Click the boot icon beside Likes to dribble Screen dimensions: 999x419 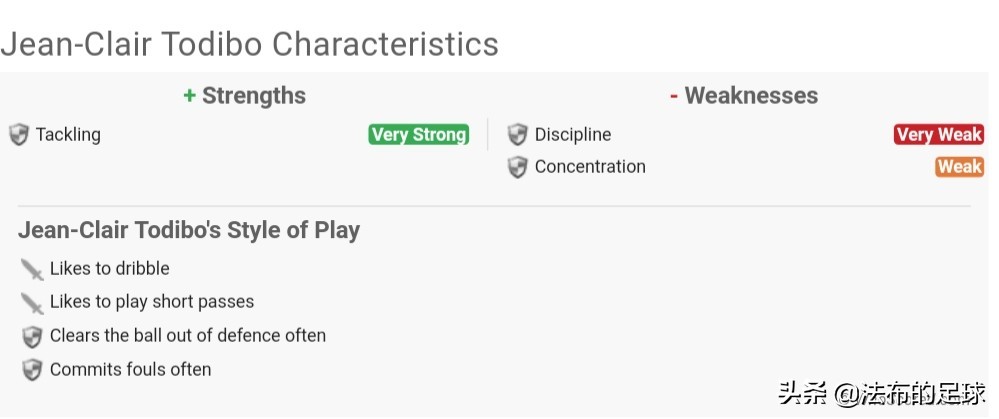coord(32,269)
